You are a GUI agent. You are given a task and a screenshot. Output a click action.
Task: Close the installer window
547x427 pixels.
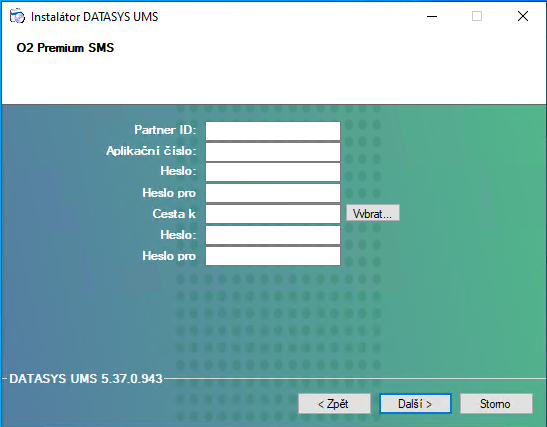523,16
